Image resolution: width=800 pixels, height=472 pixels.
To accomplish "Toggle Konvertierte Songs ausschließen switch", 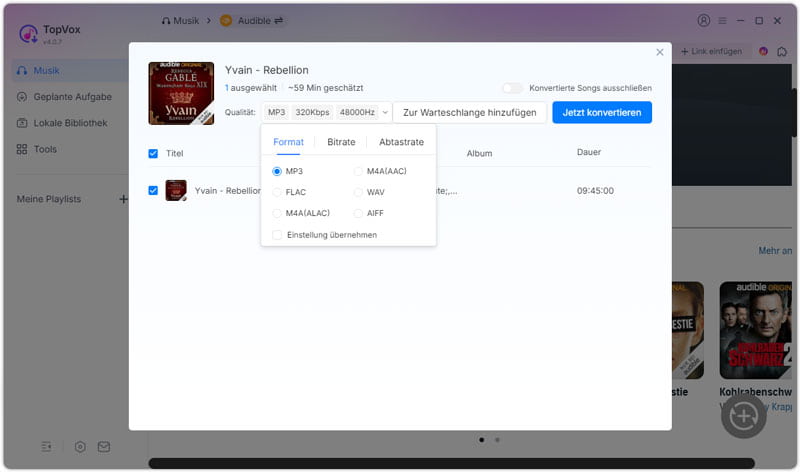I will click(x=512, y=88).
